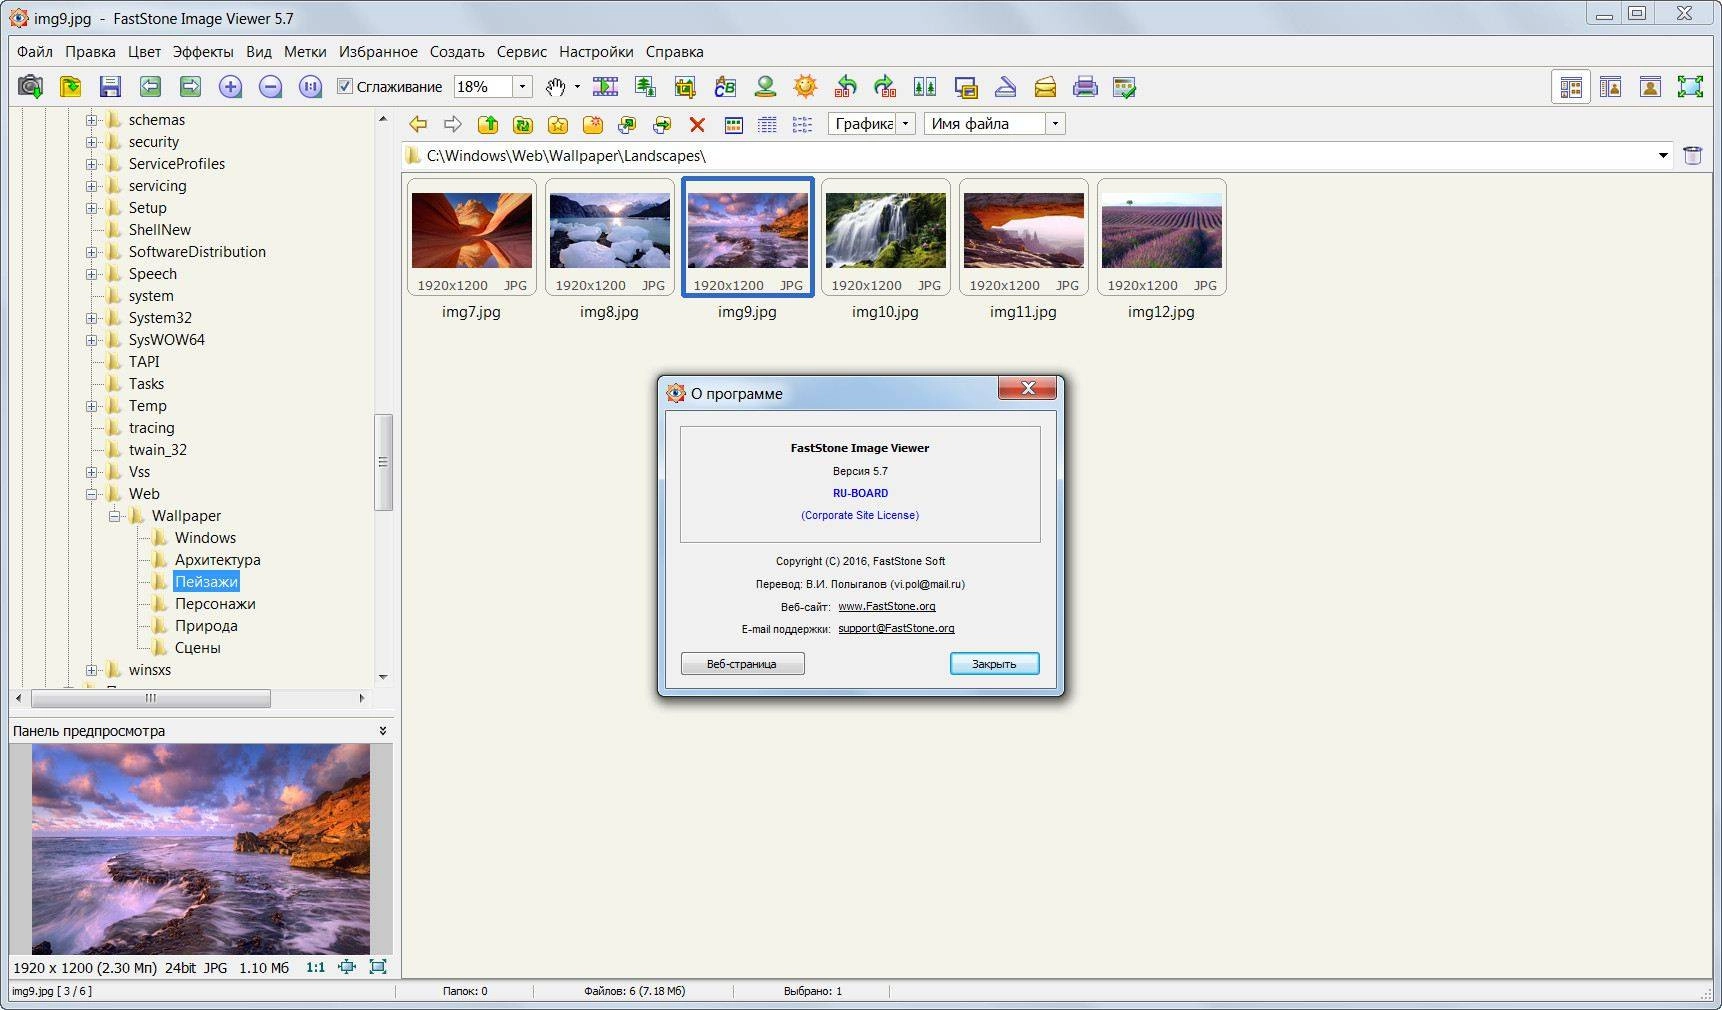Click the go up folder icon
Image resolution: width=1722 pixels, height=1010 pixels.
pyautogui.click(x=488, y=124)
